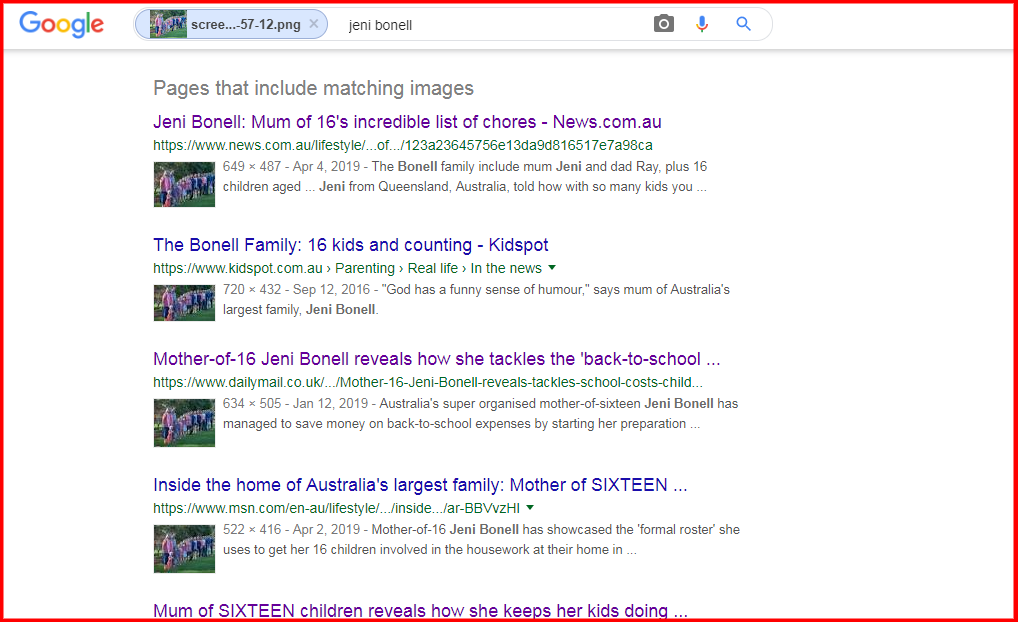The width and height of the screenshot is (1018, 622).
Task: Open 'Mum of SIXTEEN children reveals' result
Action: [420, 610]
